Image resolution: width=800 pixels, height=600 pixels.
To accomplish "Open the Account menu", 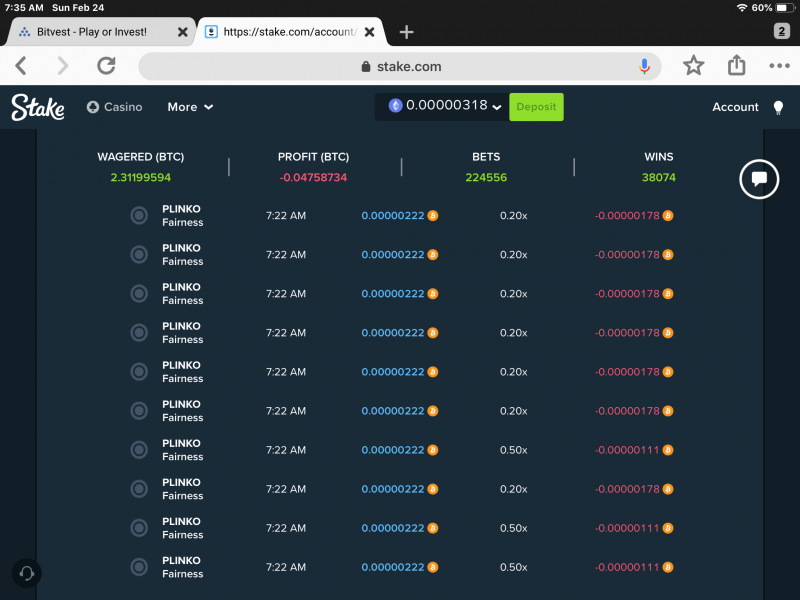I will pyautogui.click(x=735, y=107).
